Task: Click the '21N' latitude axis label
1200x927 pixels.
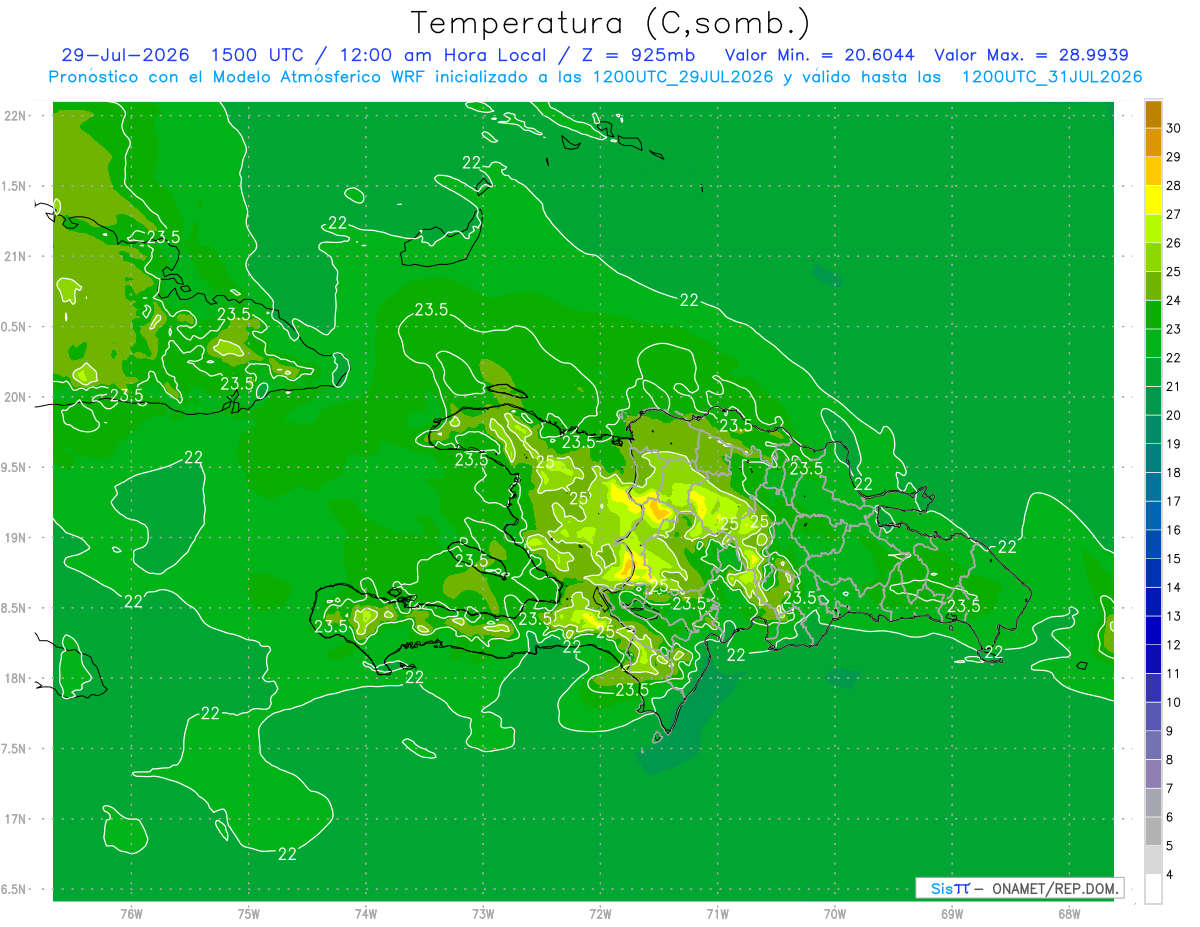Action: point(15,256)
